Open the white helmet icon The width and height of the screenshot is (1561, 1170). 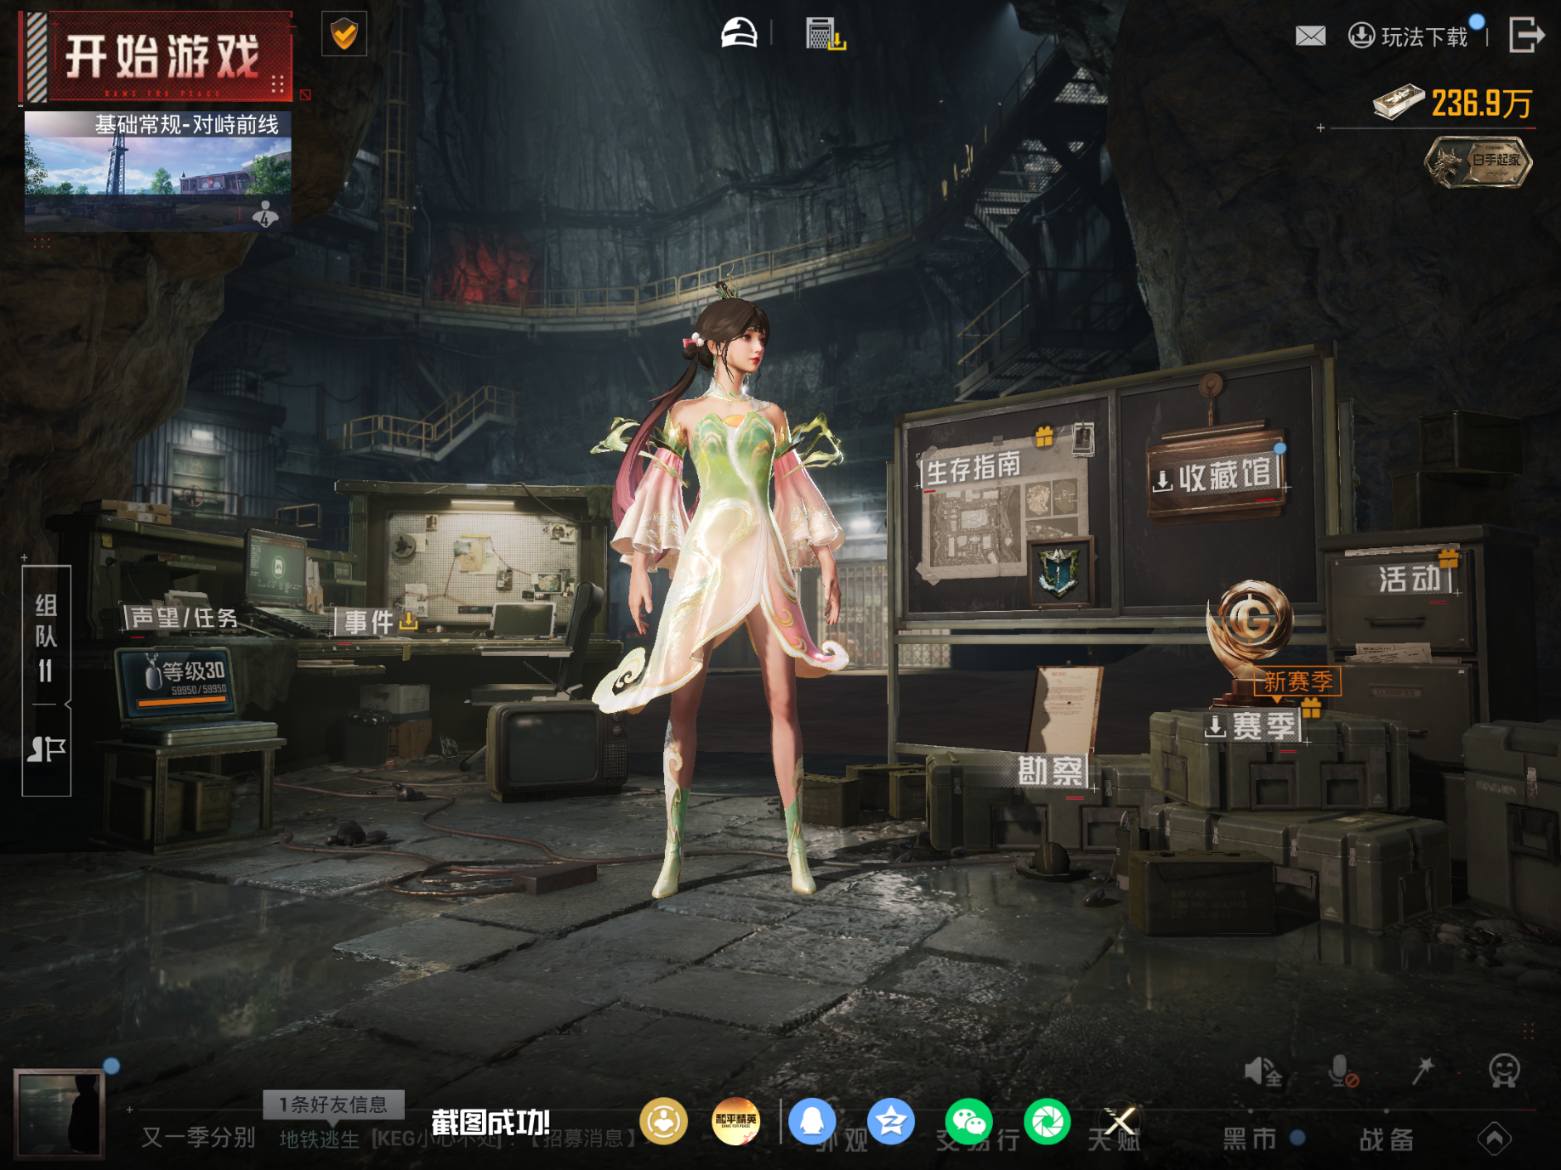740,33
